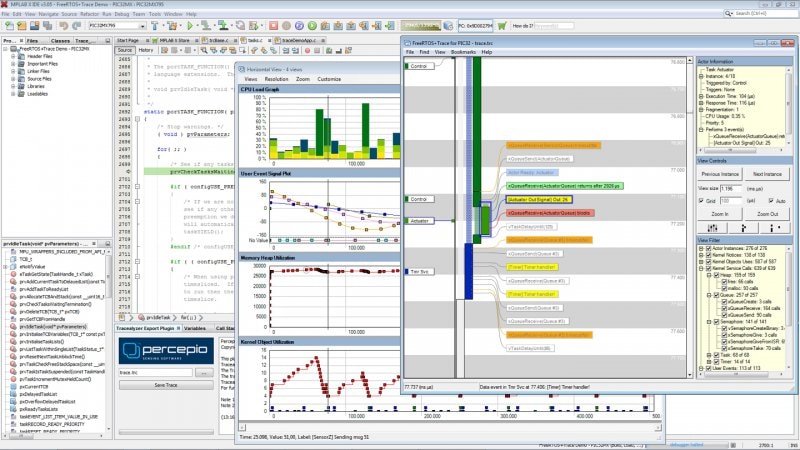Click the blue cube icon beside PC field
800x450 pixels.
click(448, 26)
